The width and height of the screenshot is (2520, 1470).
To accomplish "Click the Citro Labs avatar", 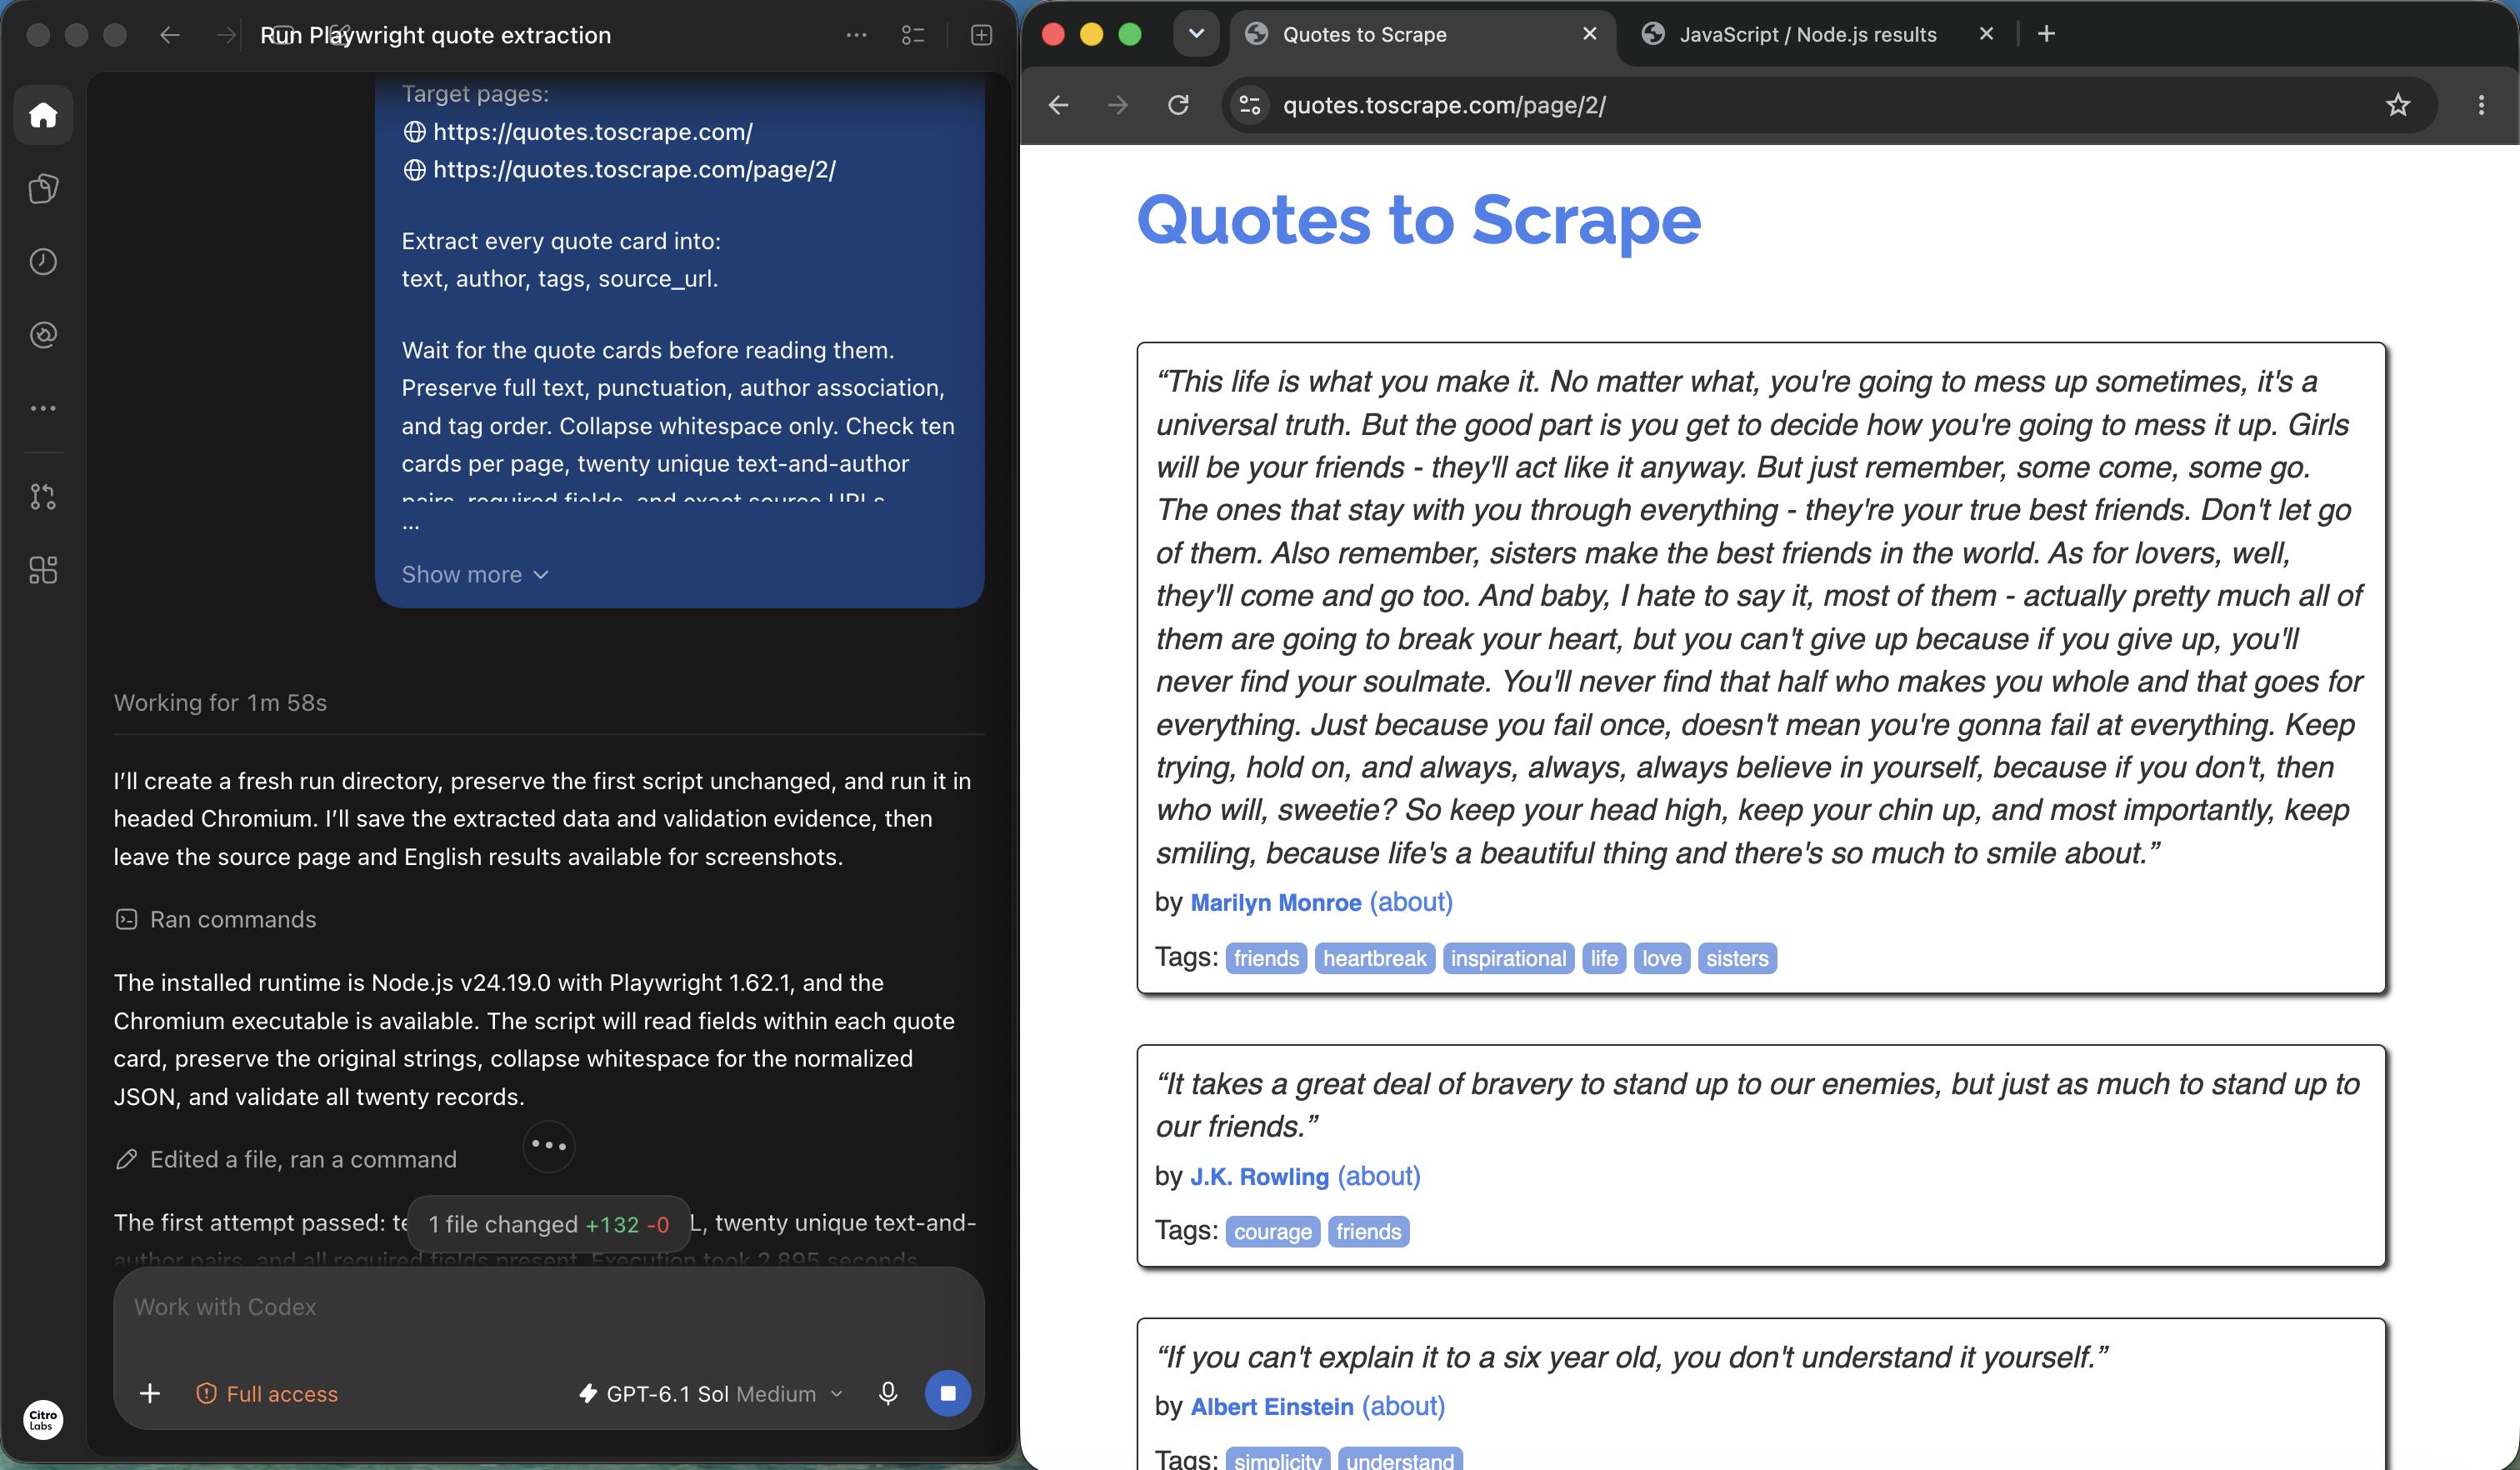I will [x=43, y=1419].
